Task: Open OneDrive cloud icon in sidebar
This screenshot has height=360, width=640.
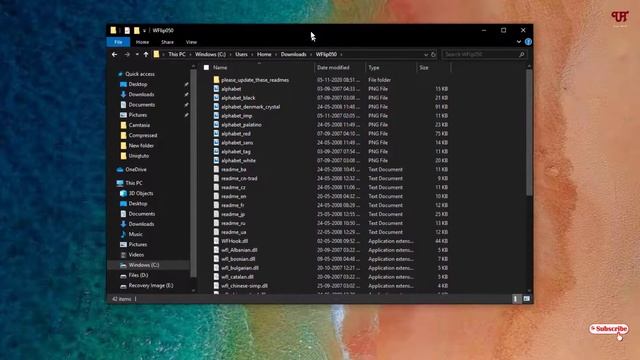Action: [x=120, y=169]
